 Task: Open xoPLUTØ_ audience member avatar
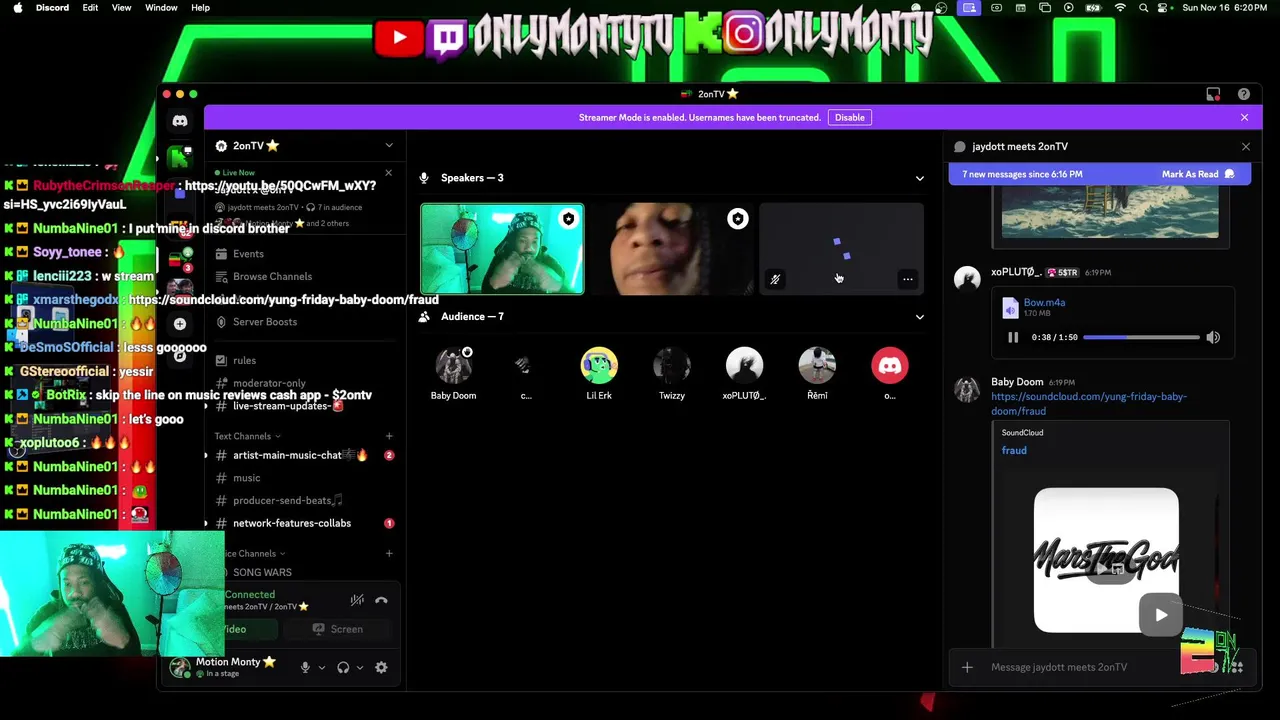point(744,365)
